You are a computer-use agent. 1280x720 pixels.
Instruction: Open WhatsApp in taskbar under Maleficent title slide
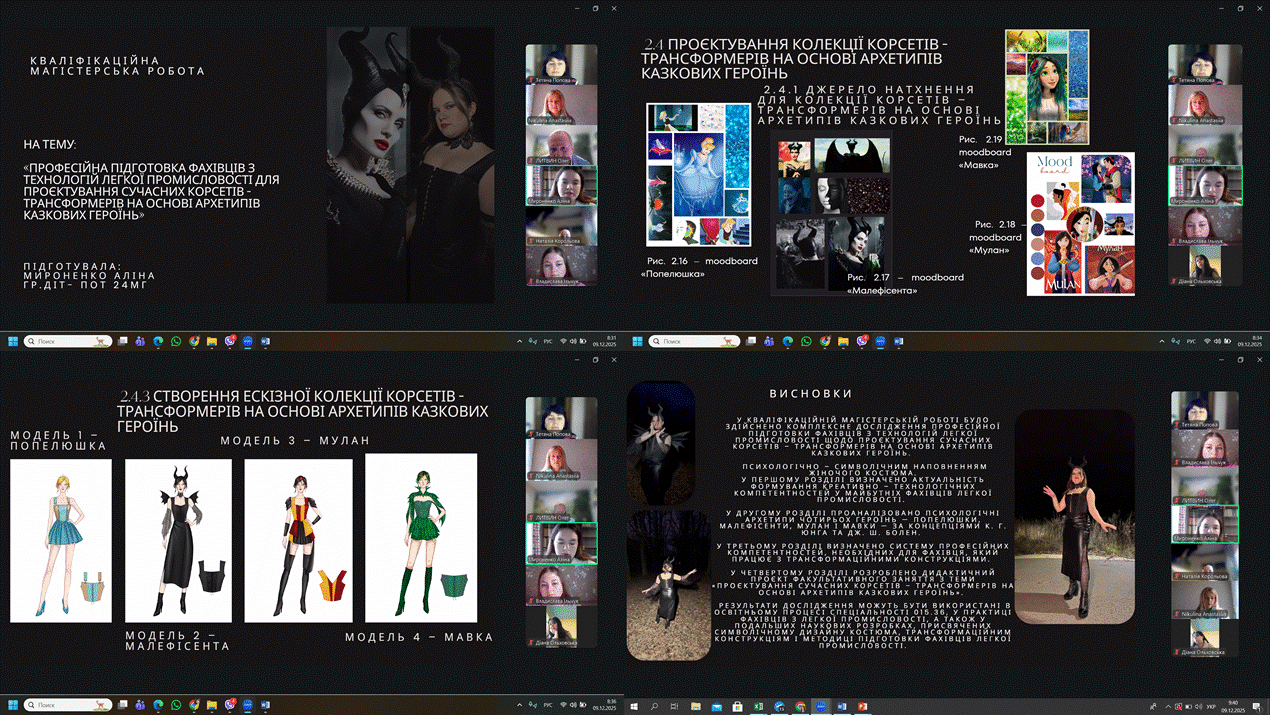coord(176,342)
